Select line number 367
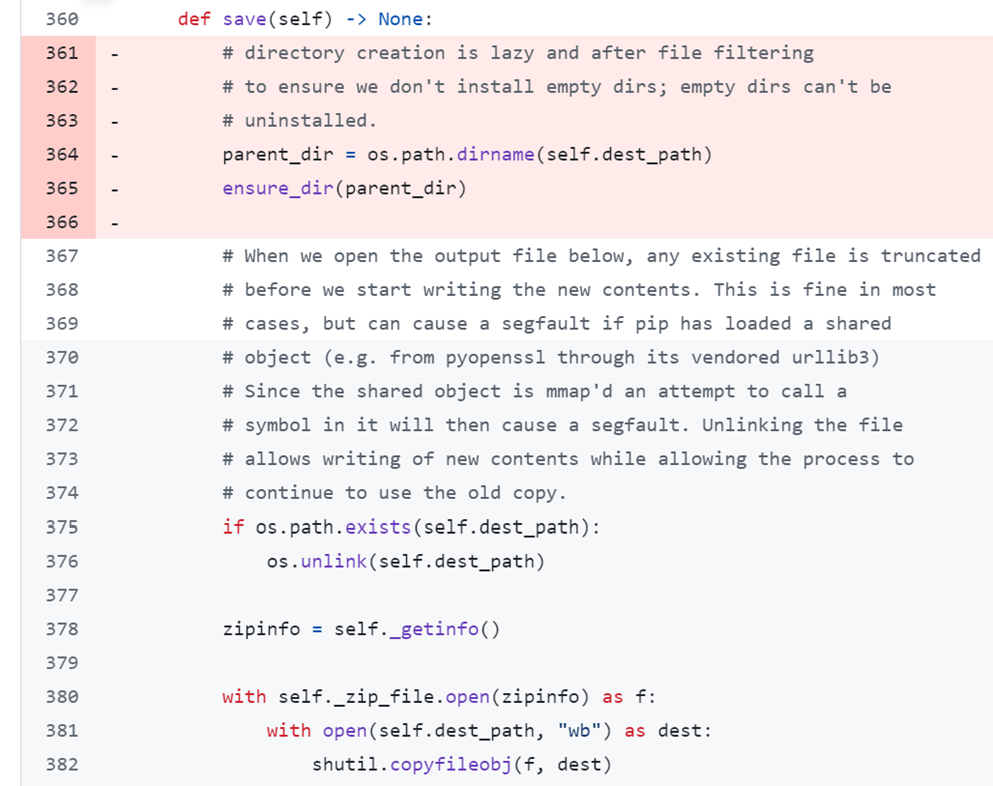The image size is (993, 786). pos(62,256)
